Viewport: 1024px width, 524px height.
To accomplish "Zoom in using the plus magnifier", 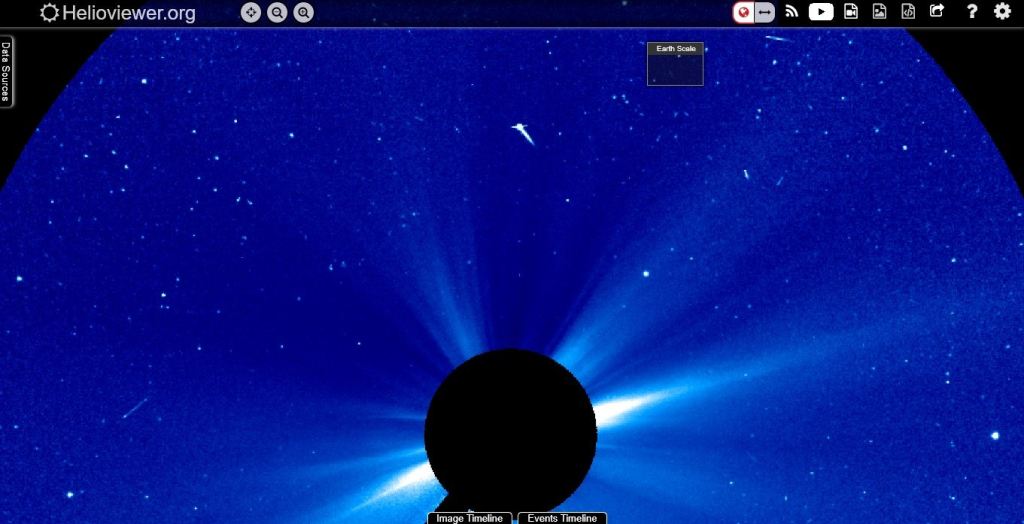I will click(x=303, y=12).
